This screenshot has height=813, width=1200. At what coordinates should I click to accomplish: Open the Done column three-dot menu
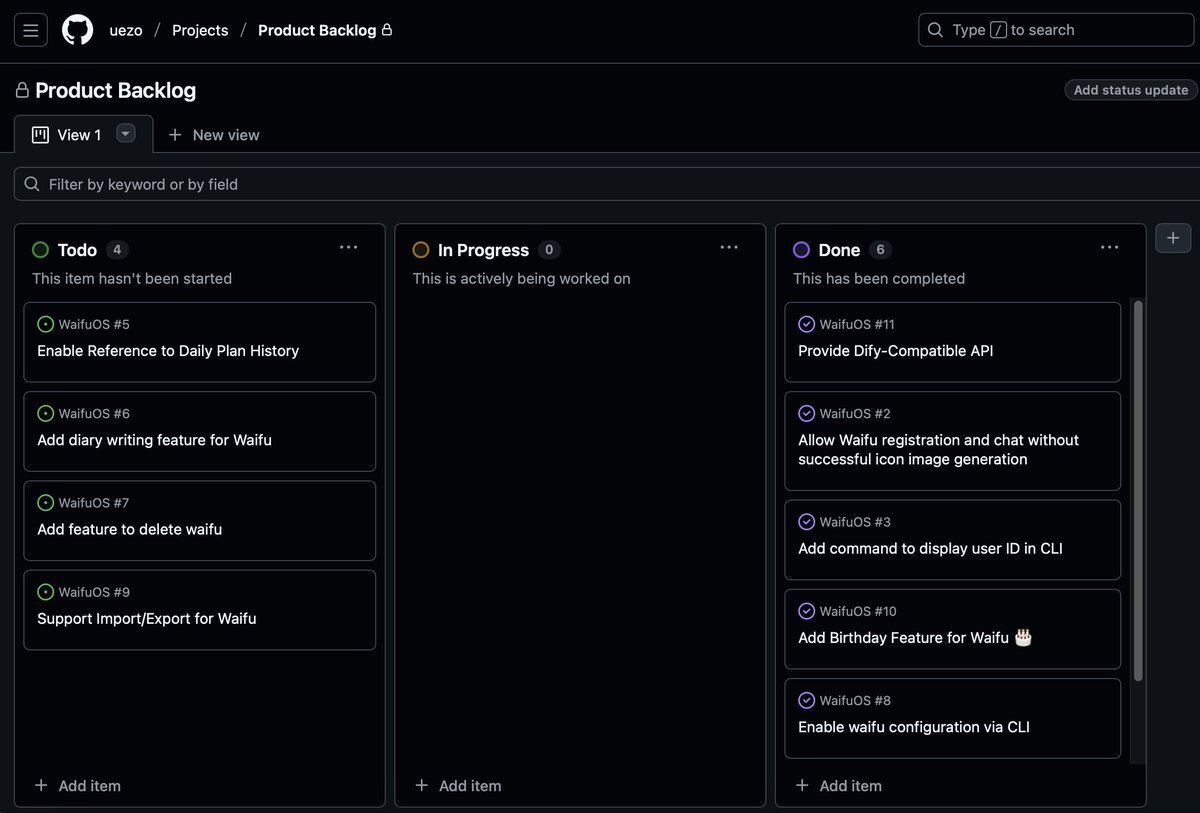point(1109,248)
